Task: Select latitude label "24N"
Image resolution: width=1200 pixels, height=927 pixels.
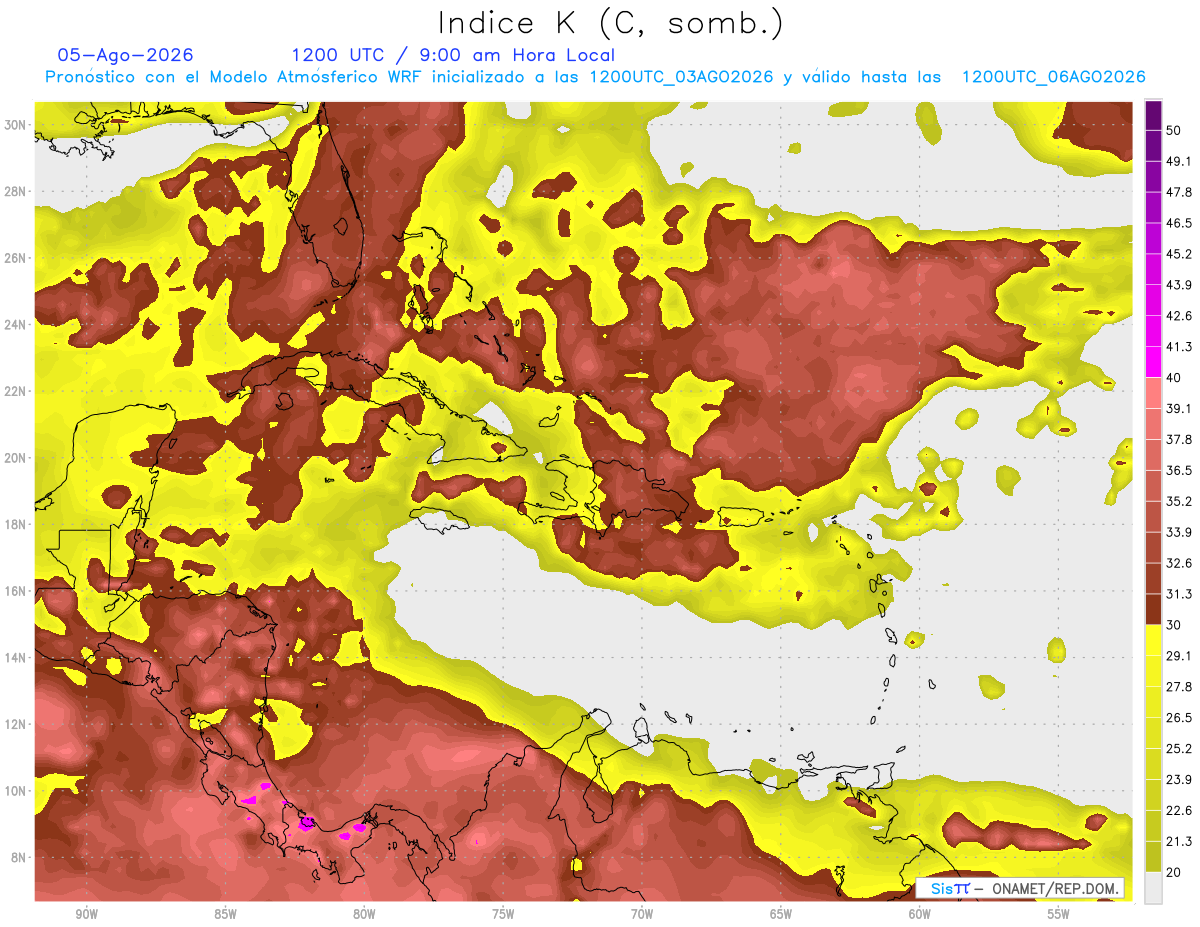Action: [x=17, y=325]
